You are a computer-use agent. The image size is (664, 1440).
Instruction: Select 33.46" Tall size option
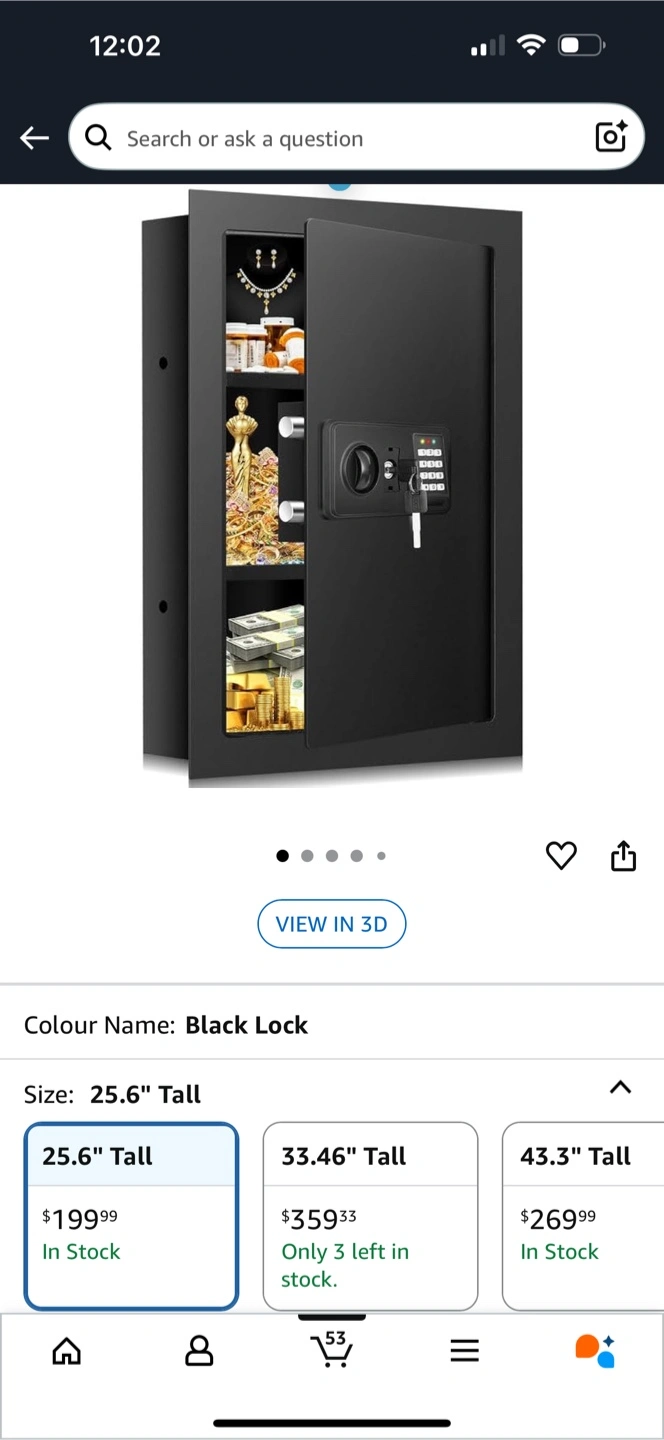click(x=370, y=1216)
